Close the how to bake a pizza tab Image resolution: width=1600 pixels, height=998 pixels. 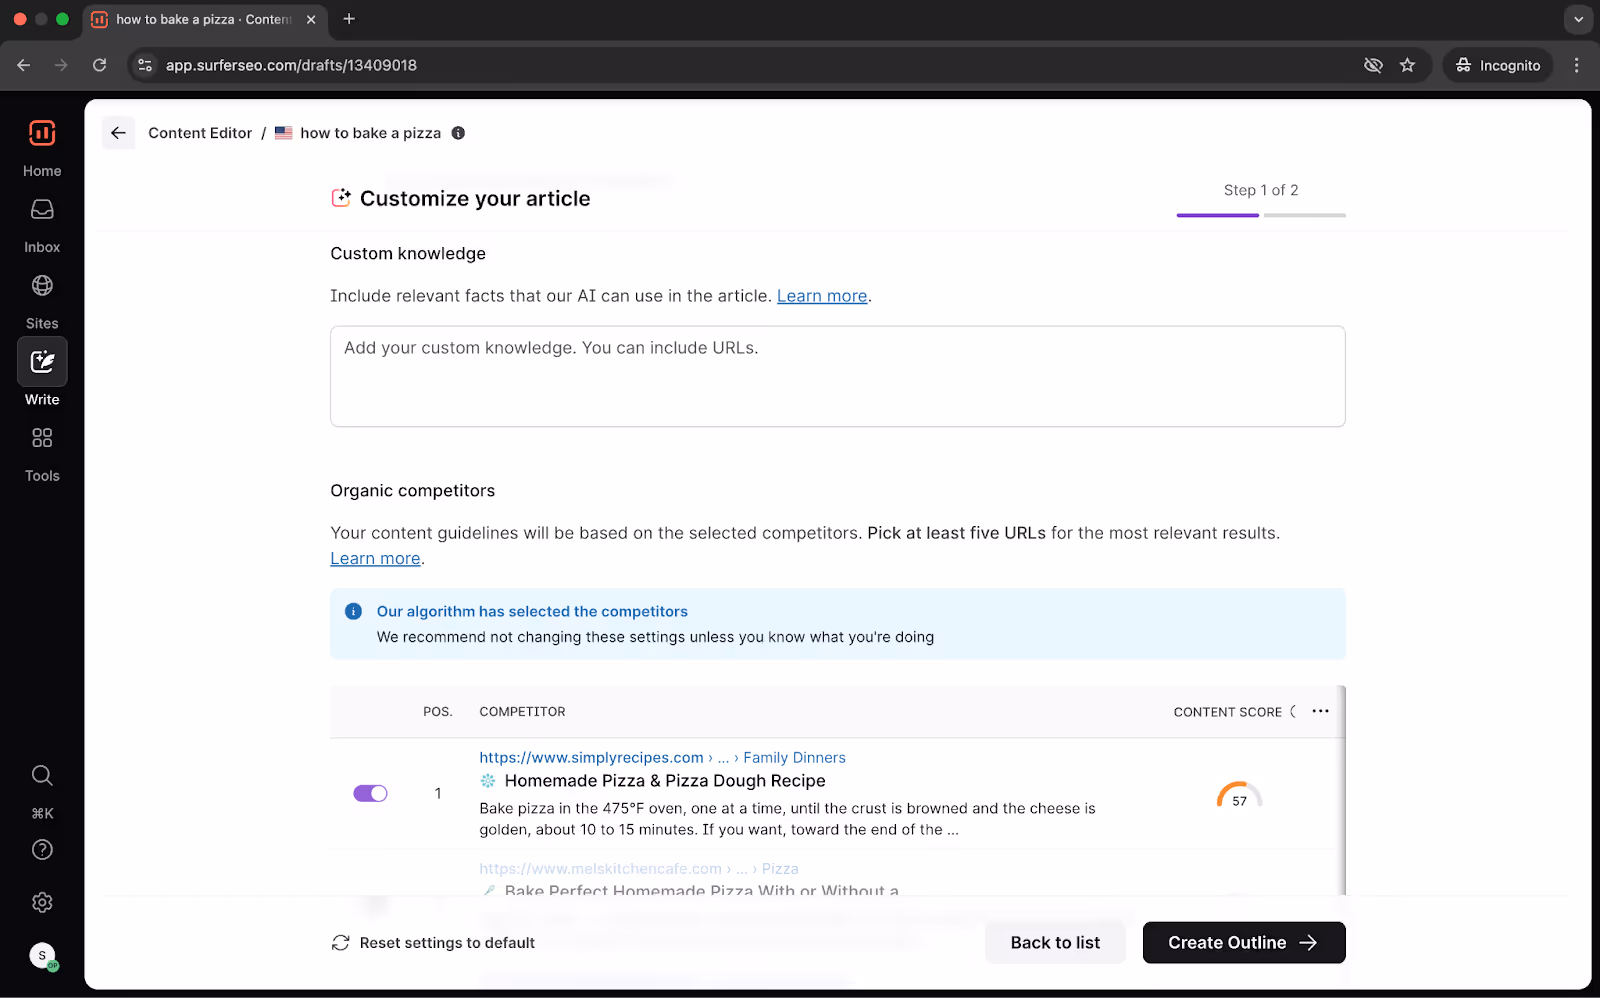311,19
